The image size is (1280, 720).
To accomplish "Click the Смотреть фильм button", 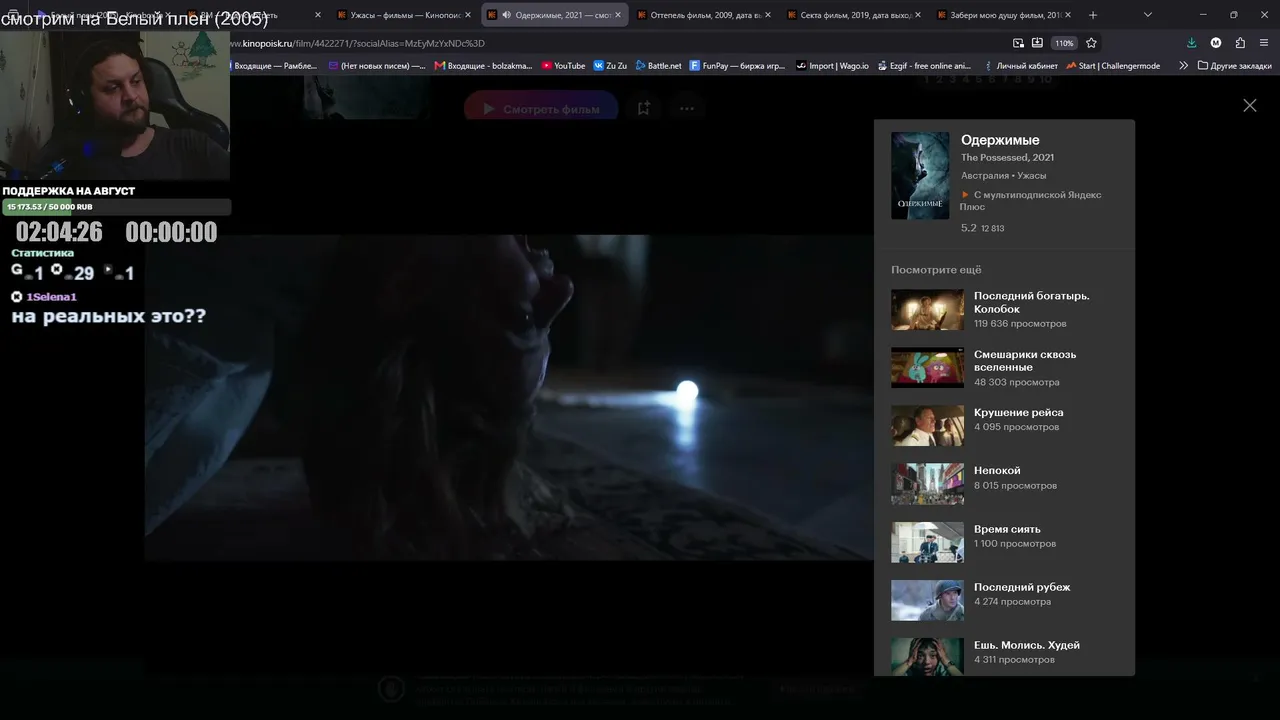I will coord(541,109).
